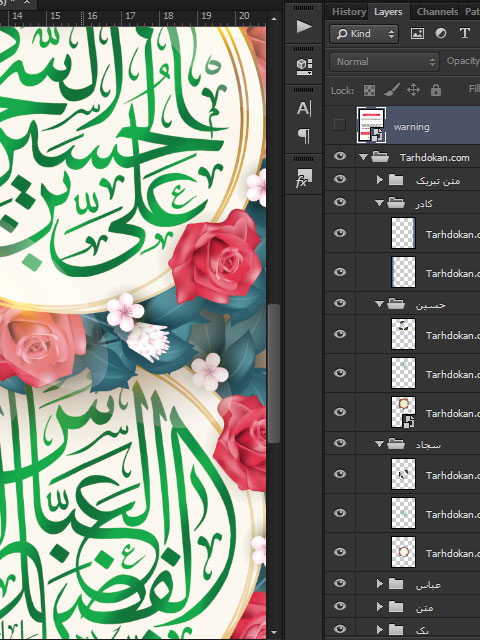The height and width of the screenshot is (640, 480).
Task: Open the Styles fx panel icon
Action: [x=304, y=178]
